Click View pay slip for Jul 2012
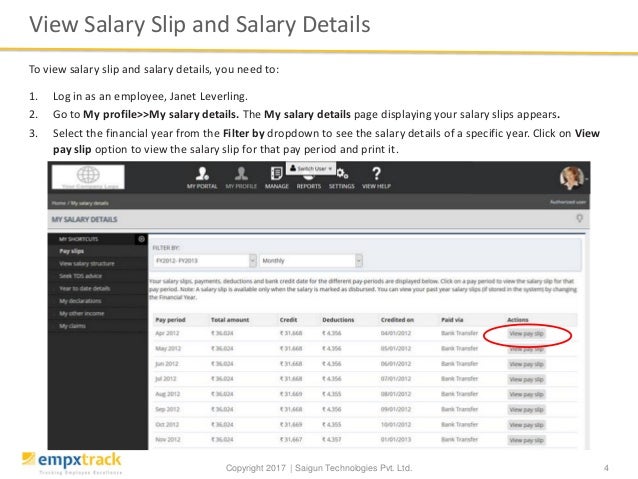Image resolution: width=638 pixels, height=479 pixels. coord(526,379)
